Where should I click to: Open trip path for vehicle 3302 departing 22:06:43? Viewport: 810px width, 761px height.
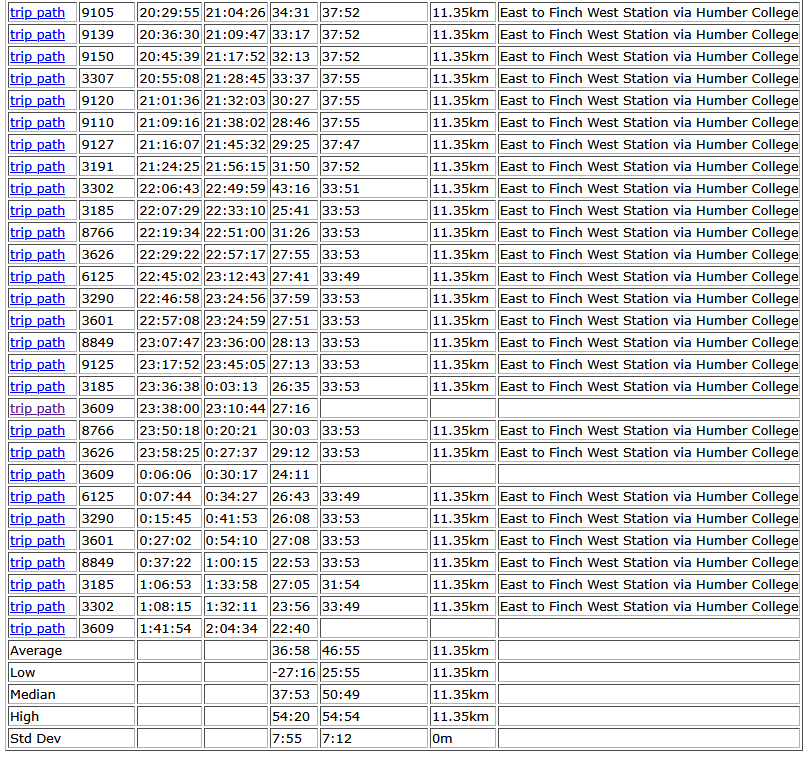click(x=37, y=189)
